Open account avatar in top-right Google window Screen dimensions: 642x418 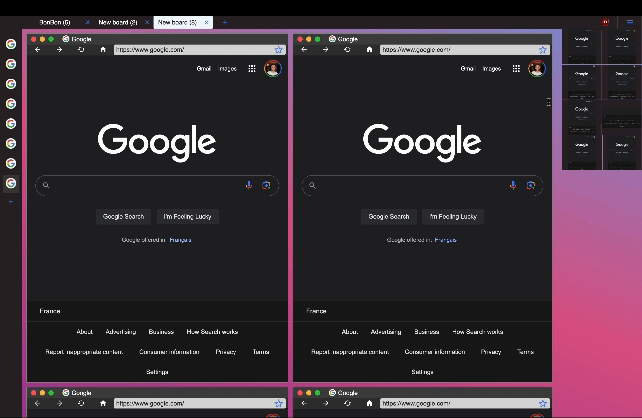point(537,68)
